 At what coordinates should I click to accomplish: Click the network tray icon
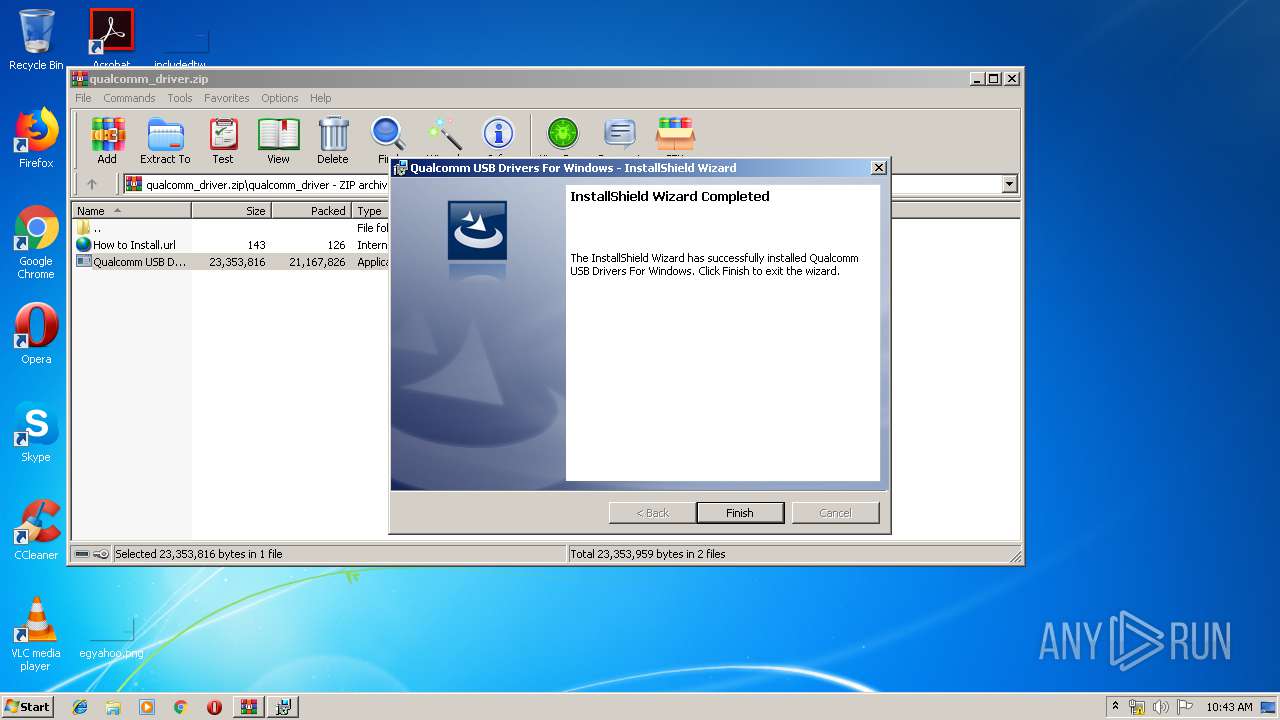(x=1137, y=707)
